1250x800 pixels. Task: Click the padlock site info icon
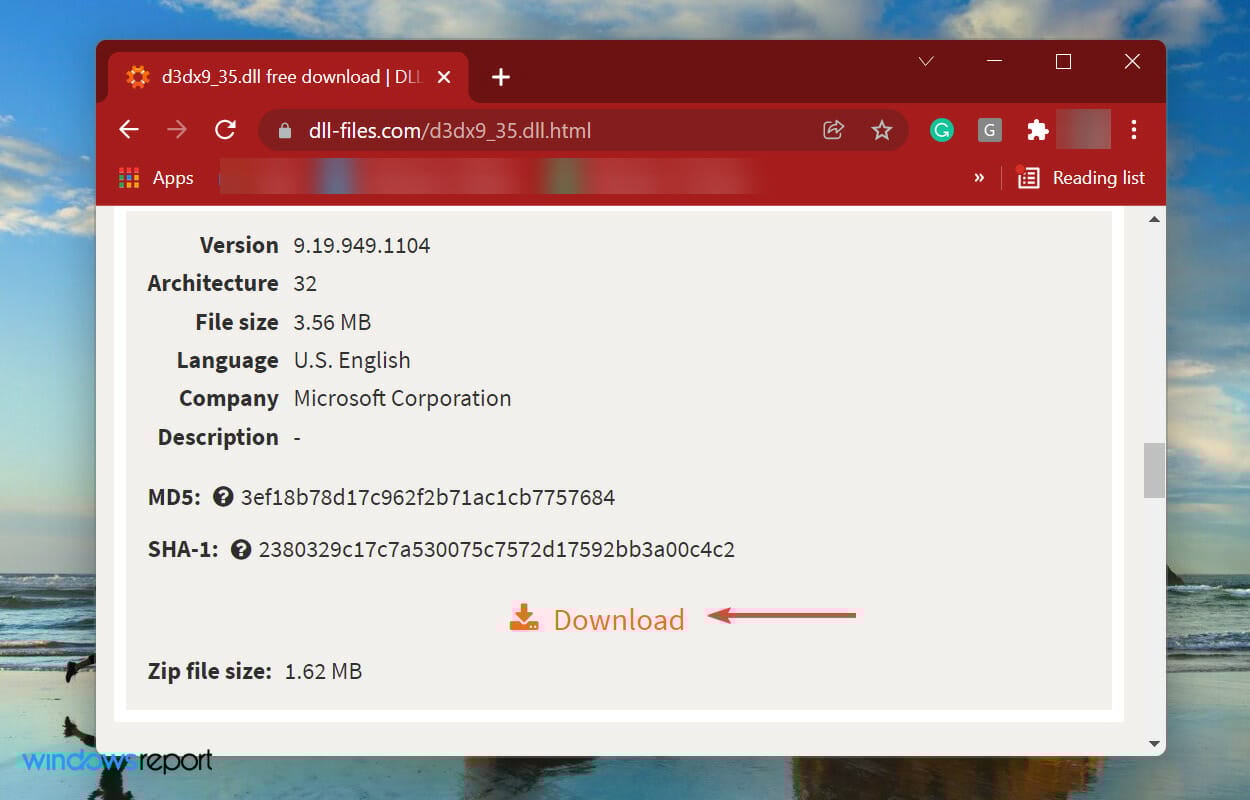point(285,131)
